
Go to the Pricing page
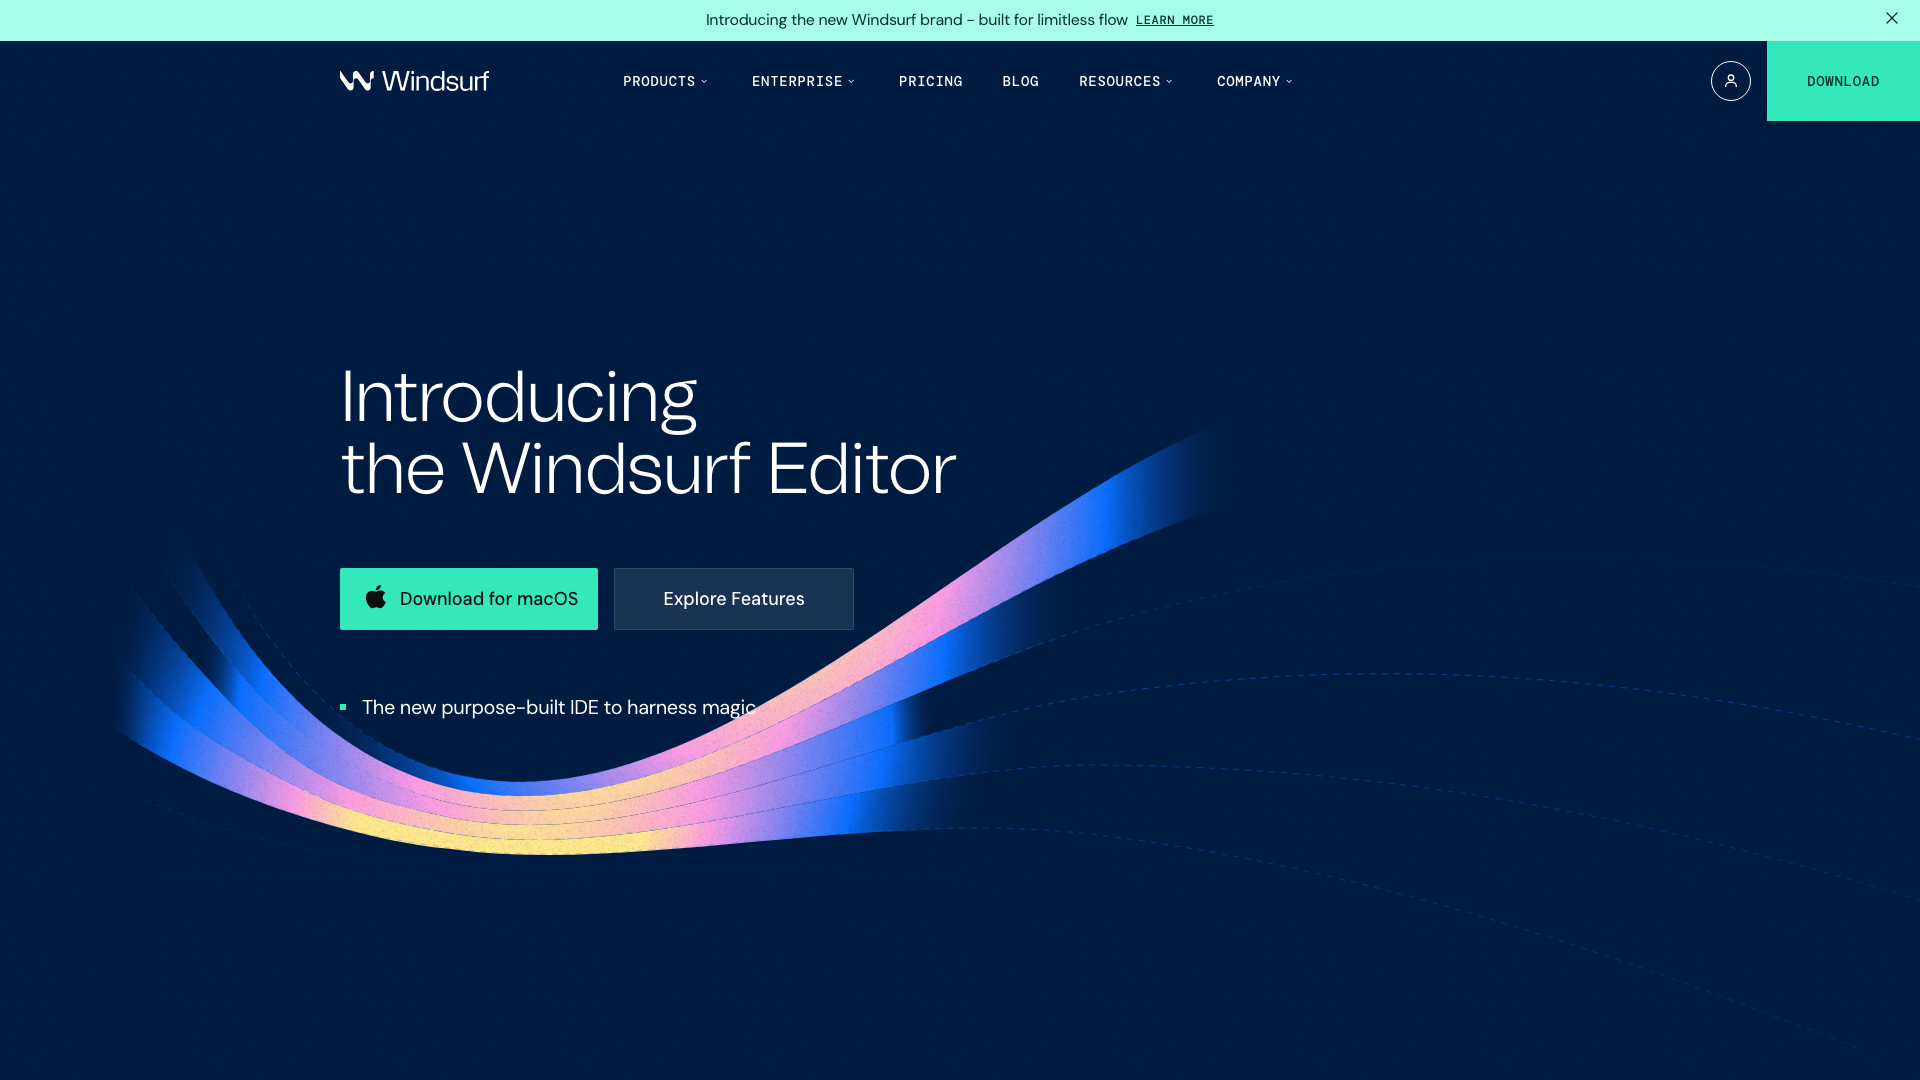pos(930,81)
